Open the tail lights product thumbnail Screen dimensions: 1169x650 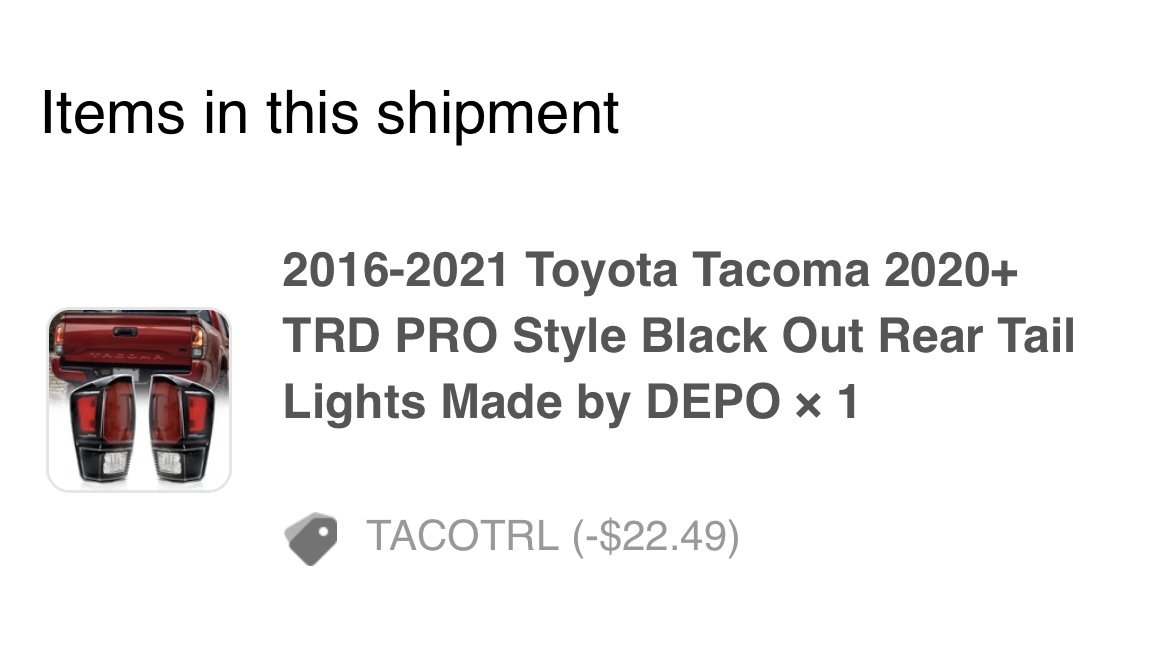pos(139,400)
